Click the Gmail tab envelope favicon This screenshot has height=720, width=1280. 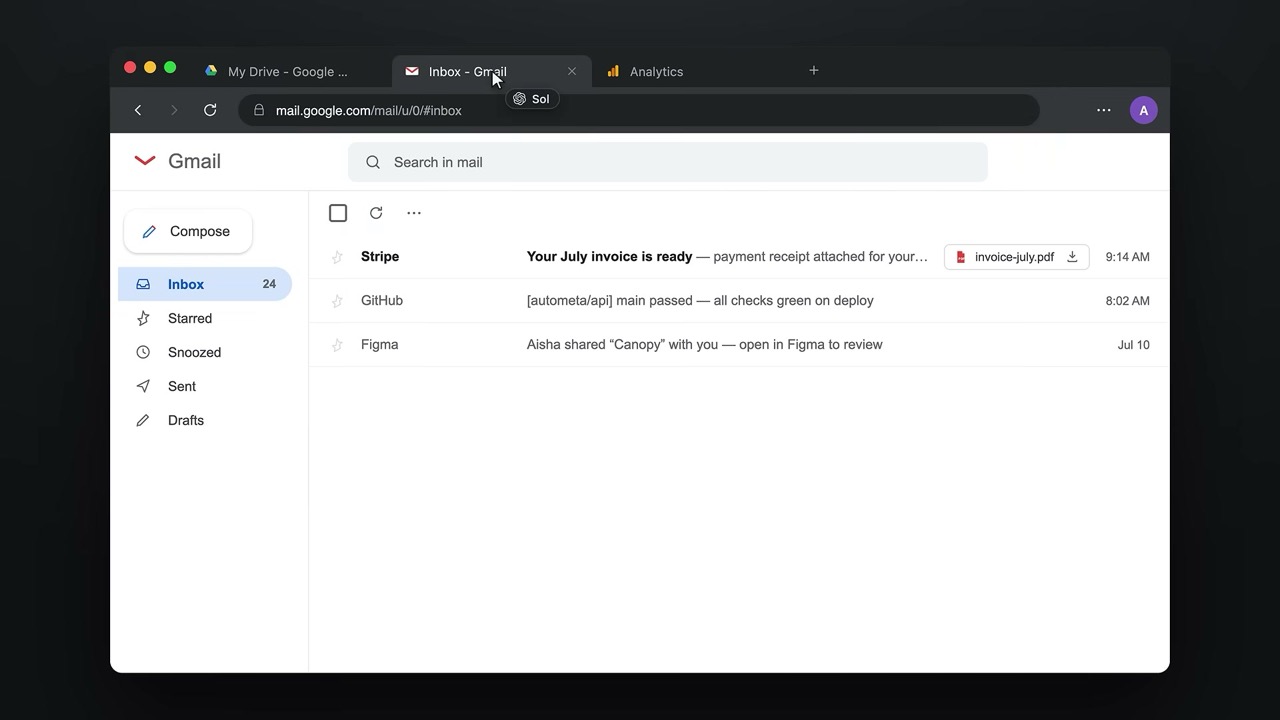[412, 71]
